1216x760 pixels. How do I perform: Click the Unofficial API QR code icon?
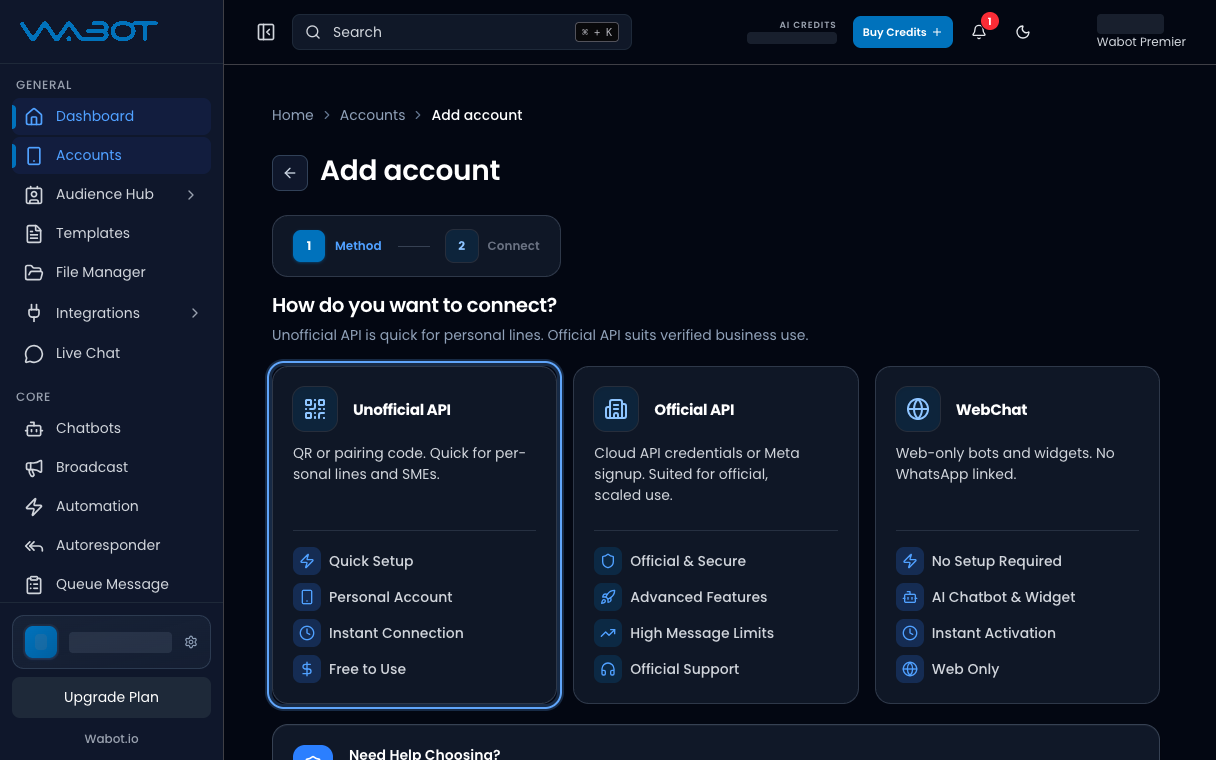point(315,409)
